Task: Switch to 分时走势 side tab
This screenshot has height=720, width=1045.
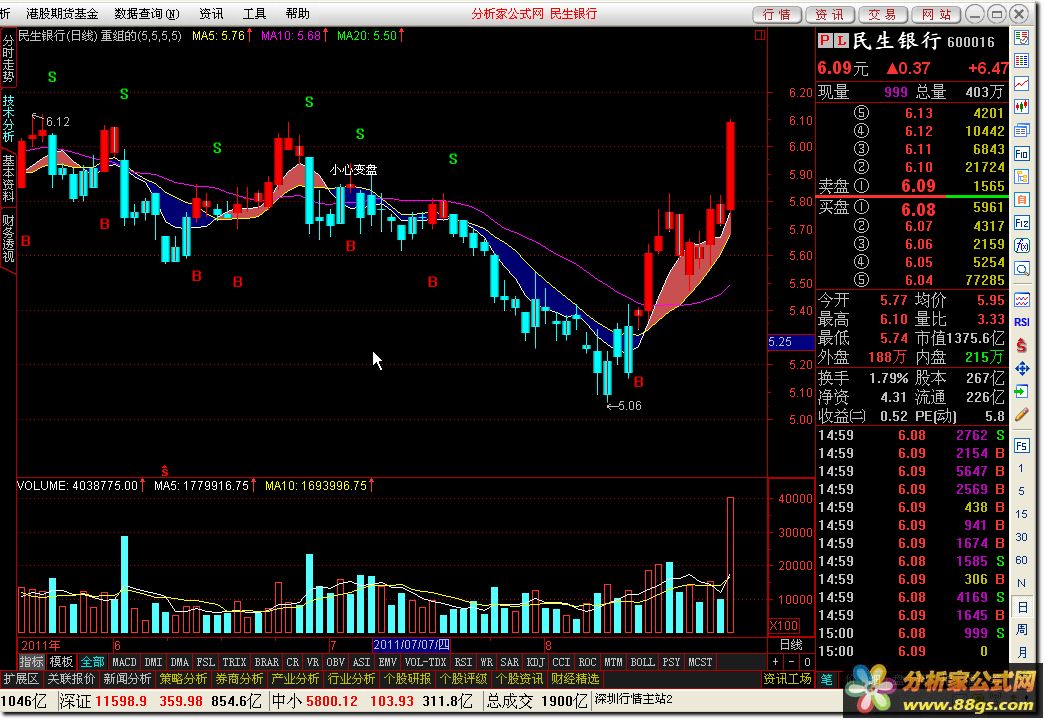Action: coord(8,58)
